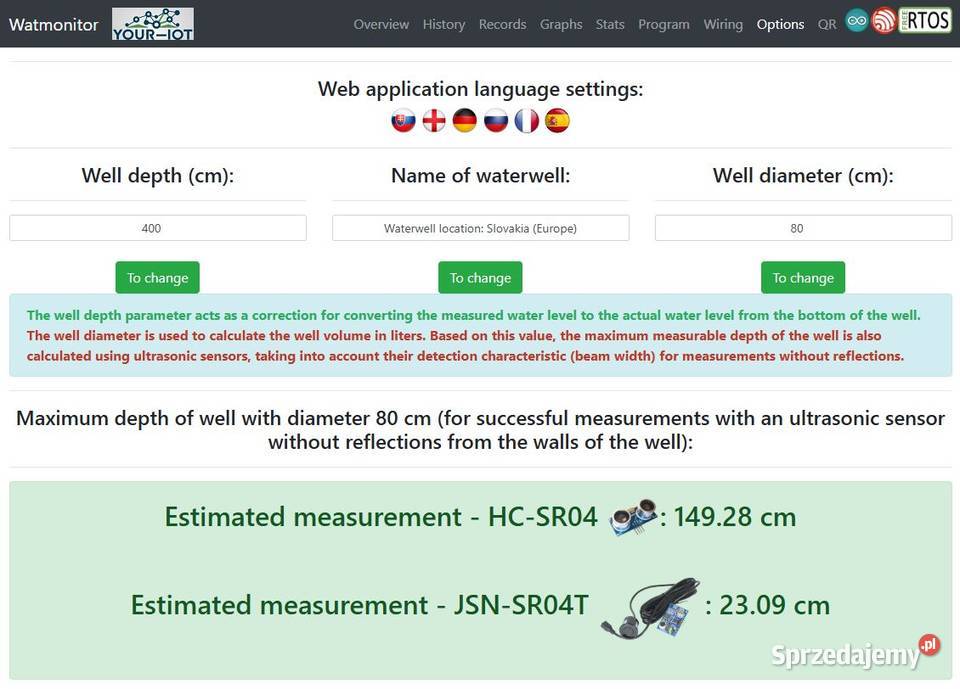Screen dimensions: 960x689
Task: Click the green well depth parameter note
Action: coord(473,315)
